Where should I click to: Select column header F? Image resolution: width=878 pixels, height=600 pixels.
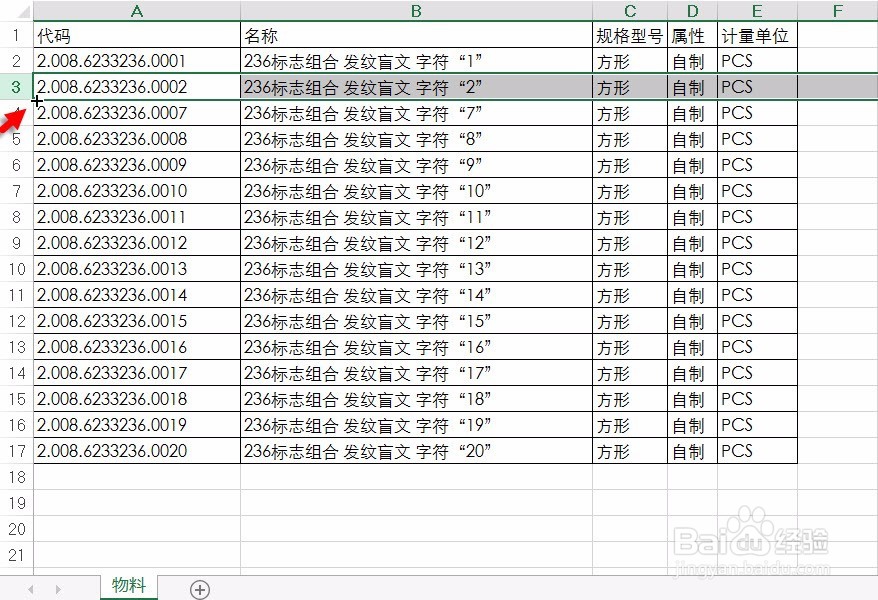tap(837, 11)
